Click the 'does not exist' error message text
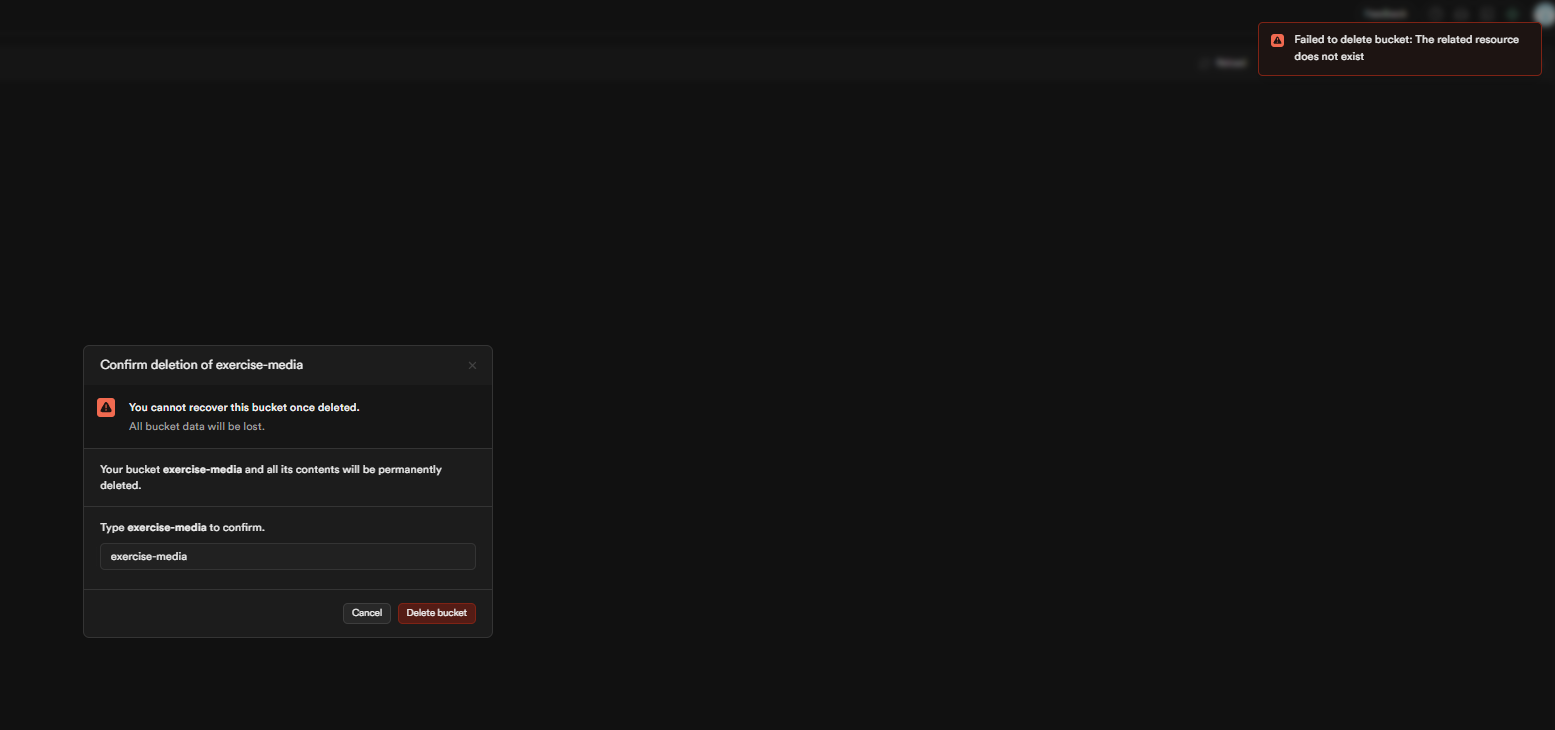 [x=1329, y=57]
